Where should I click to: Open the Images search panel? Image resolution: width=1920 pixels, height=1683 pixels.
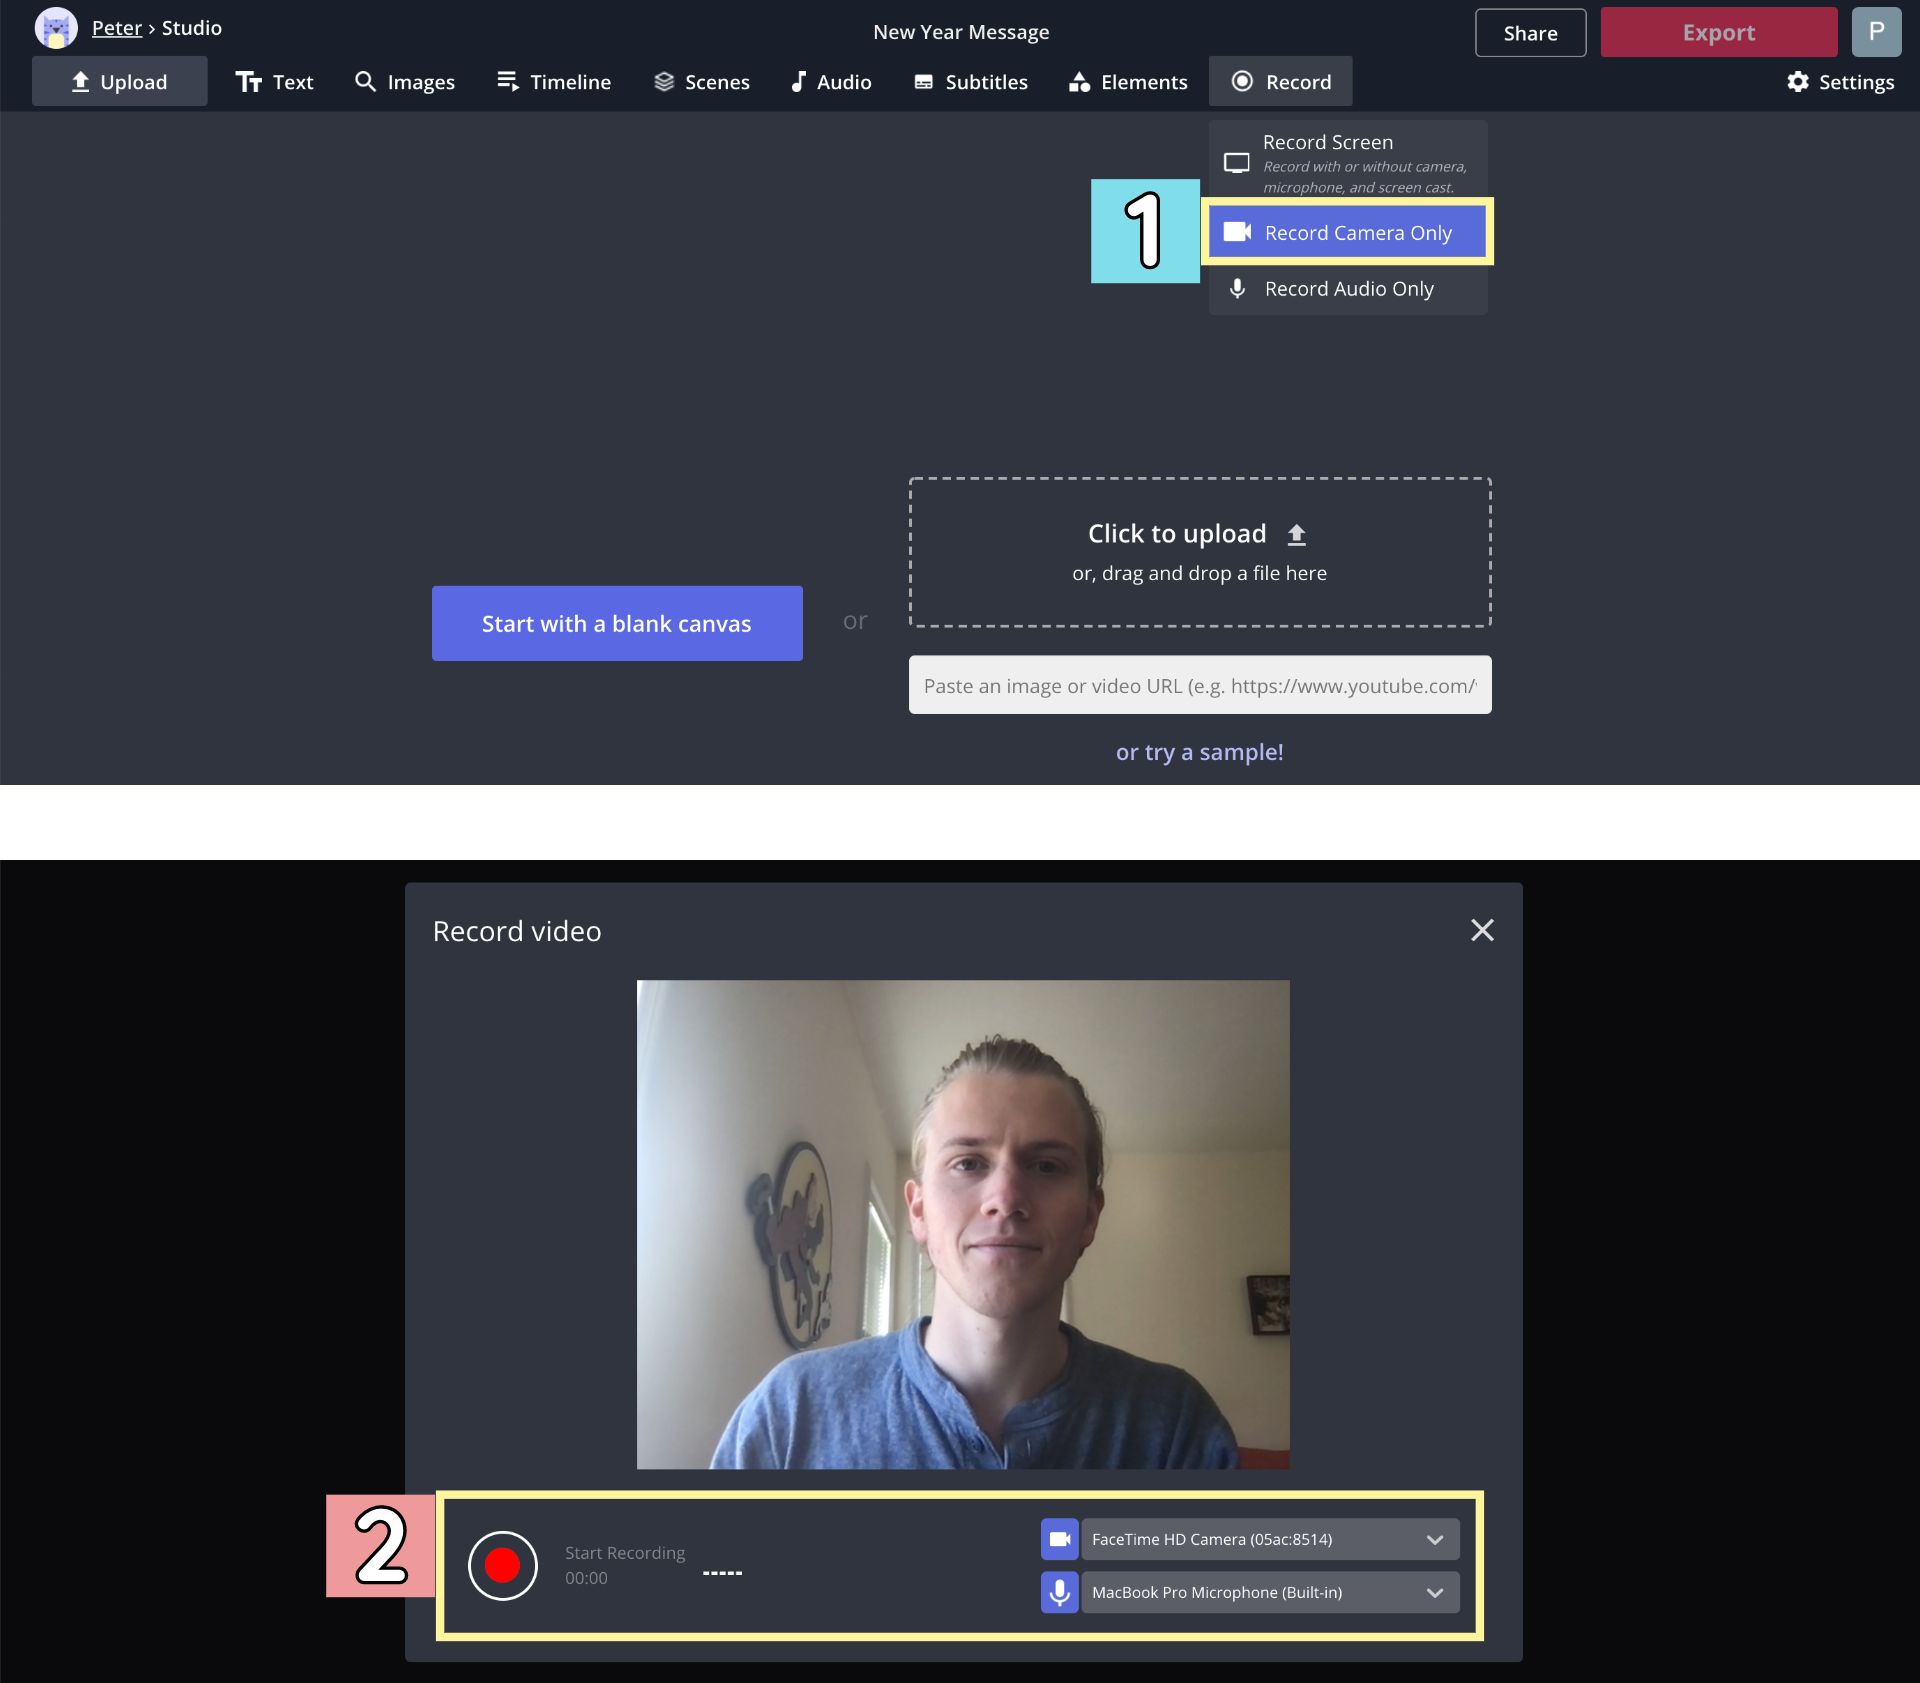pyautogui.click(x=404, y=81)
